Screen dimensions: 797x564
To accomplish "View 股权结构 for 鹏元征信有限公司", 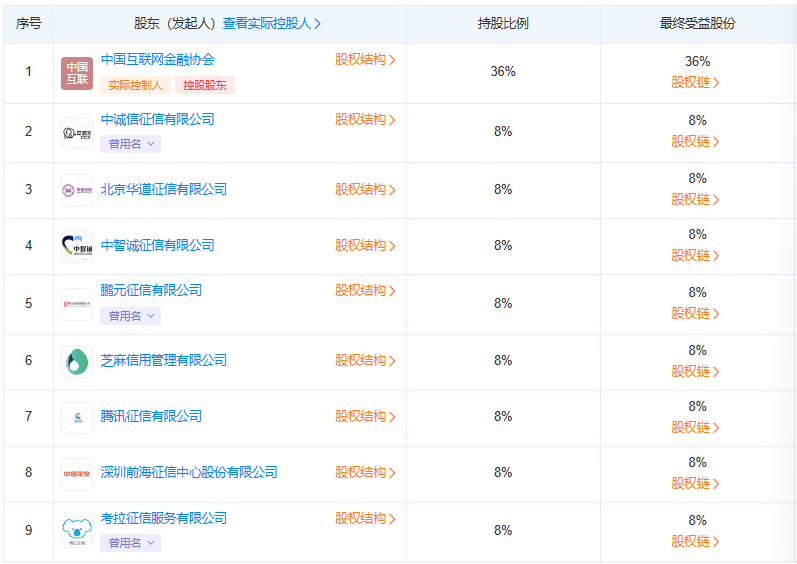I will coord(365,290).
